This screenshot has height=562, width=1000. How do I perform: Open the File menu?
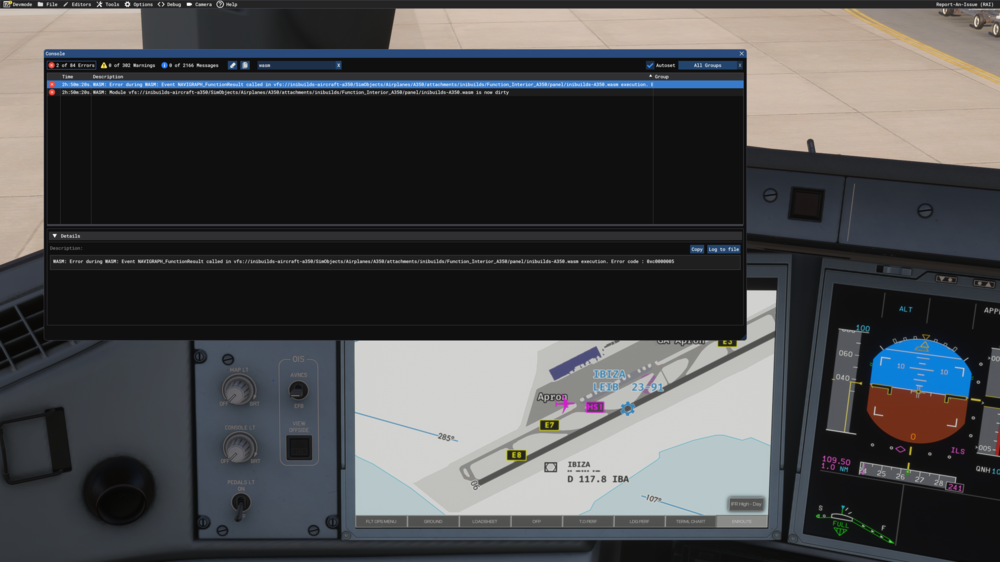pos(48,4)
